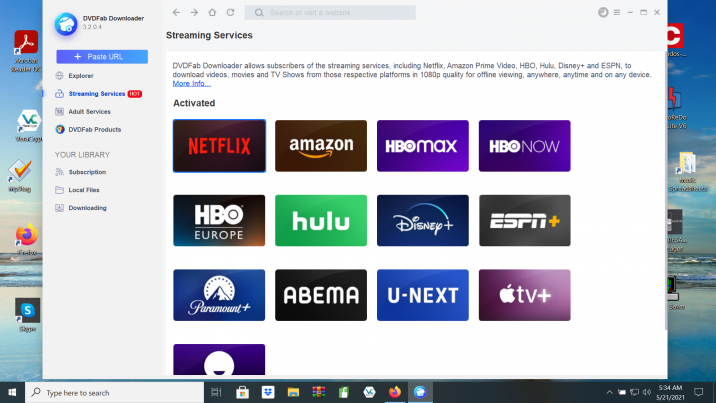The image size is (716, 403).
Task: Choose the Disney+ tile
Action: [x=423, y=220]
